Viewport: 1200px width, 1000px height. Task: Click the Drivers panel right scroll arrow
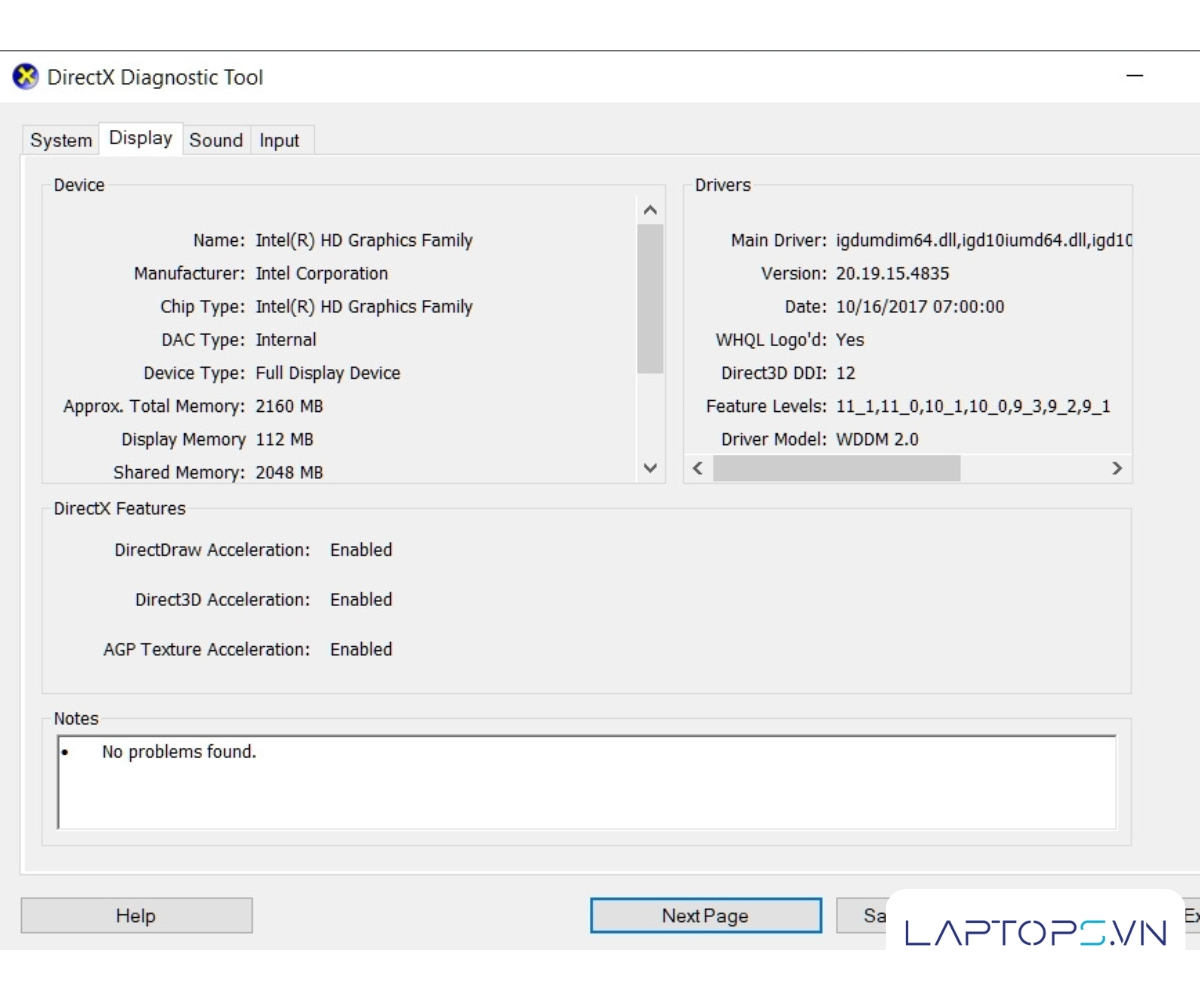point(1117,468)
